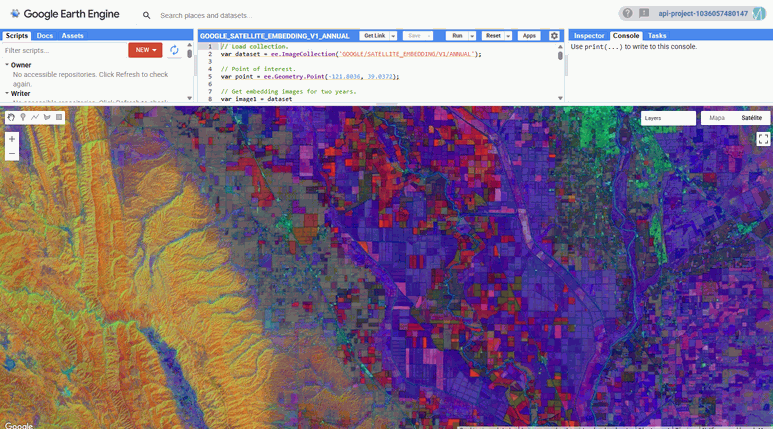Click the Google Earth Engine logo
This screenshot has height=429, width=773.
coord(65,14)
